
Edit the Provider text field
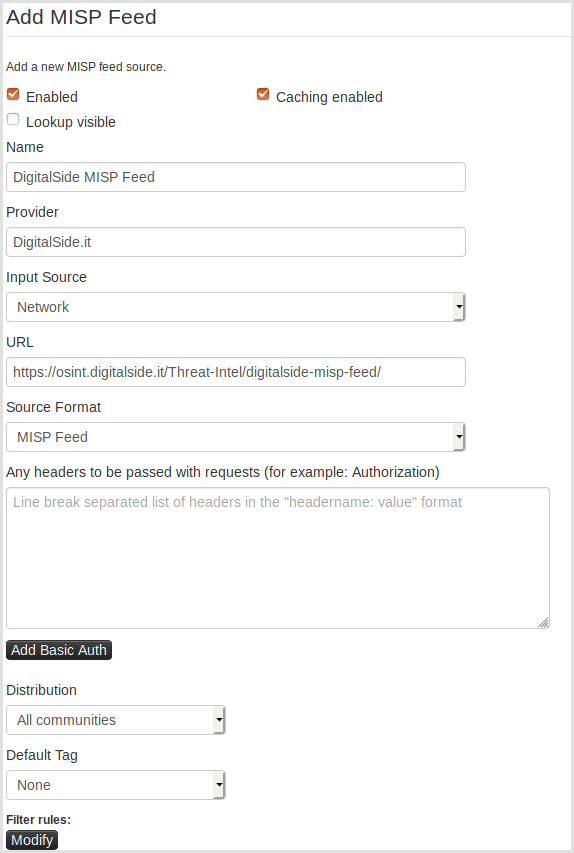click(x=236, y=242)
